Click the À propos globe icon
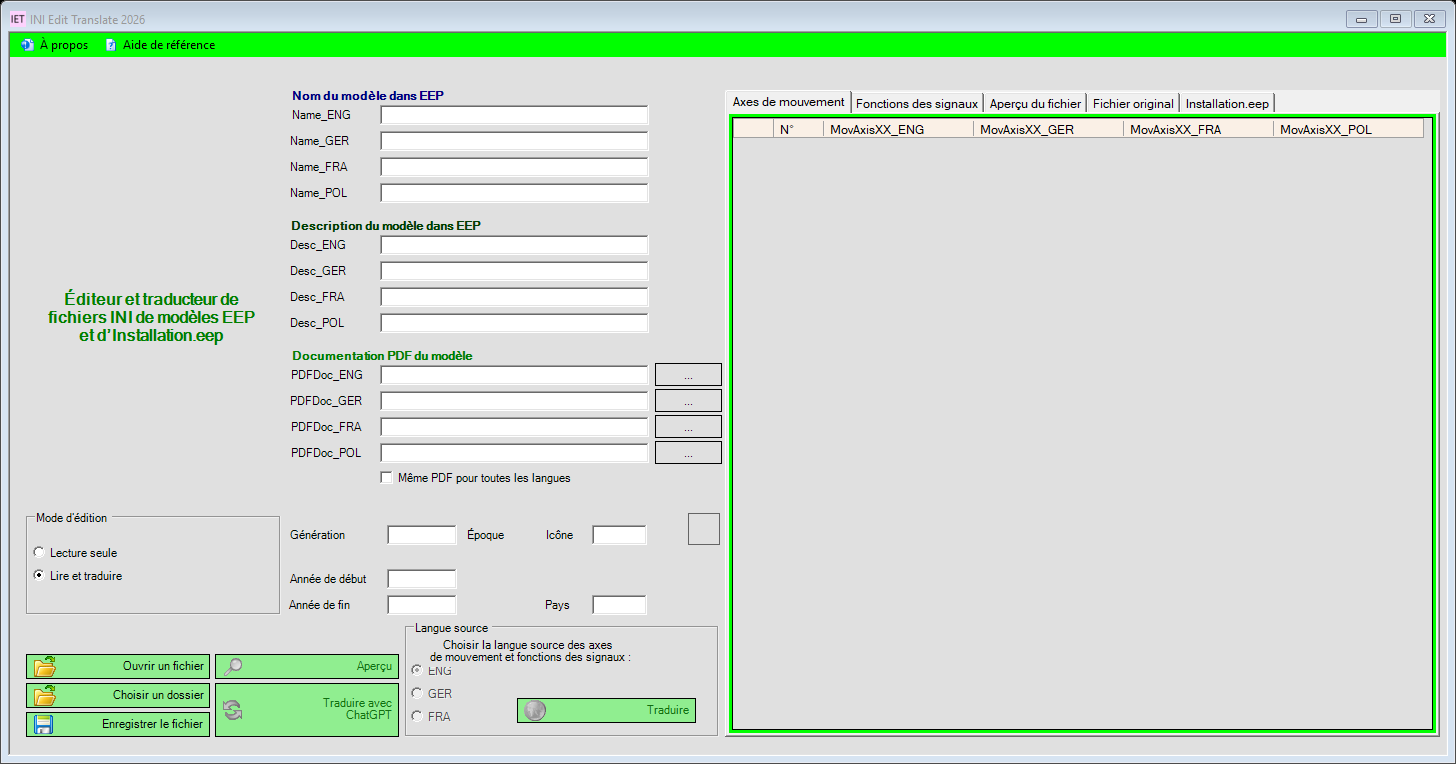The height and width of the screenshot is (764, 1456). 27,45
